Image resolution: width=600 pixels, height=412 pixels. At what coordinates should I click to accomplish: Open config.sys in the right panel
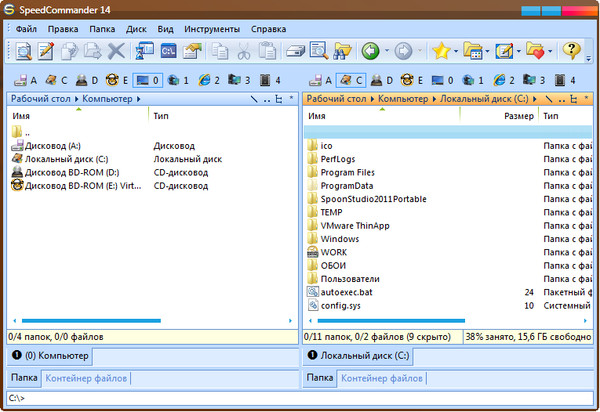(x=340, y=306)
